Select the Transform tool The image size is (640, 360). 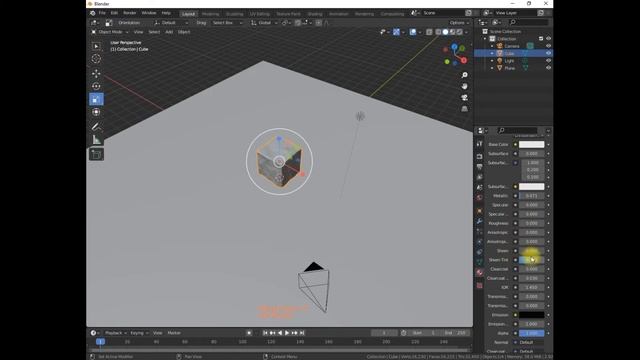tap(96, 112)
